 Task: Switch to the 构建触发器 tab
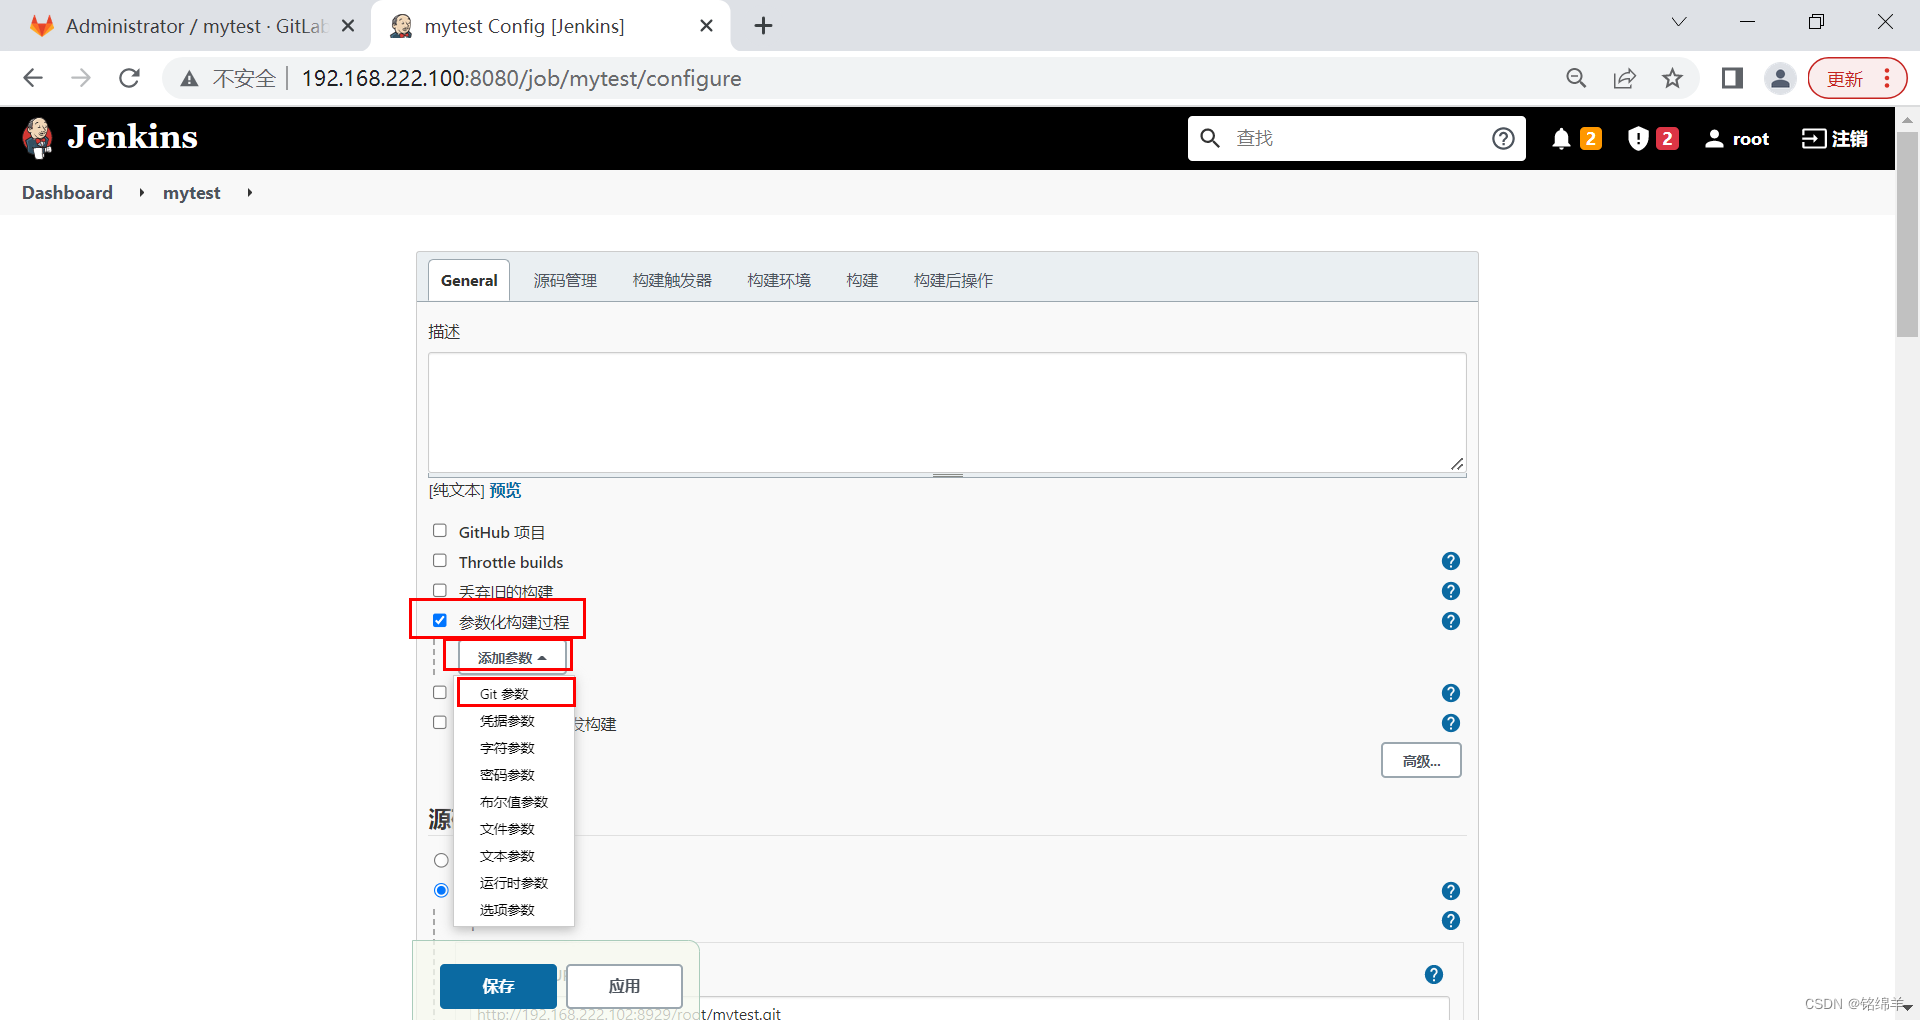click(672, 281)
